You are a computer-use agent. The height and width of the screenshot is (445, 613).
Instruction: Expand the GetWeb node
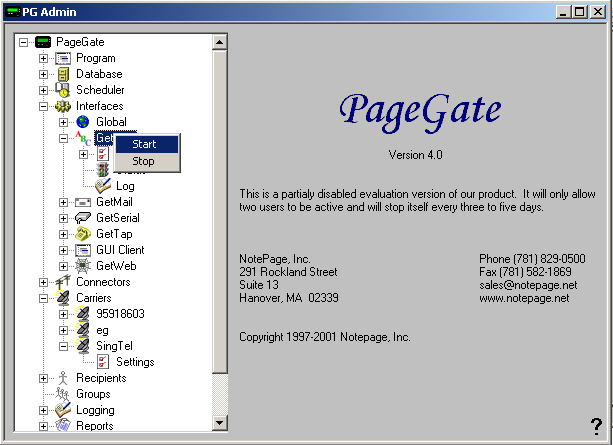63,266
